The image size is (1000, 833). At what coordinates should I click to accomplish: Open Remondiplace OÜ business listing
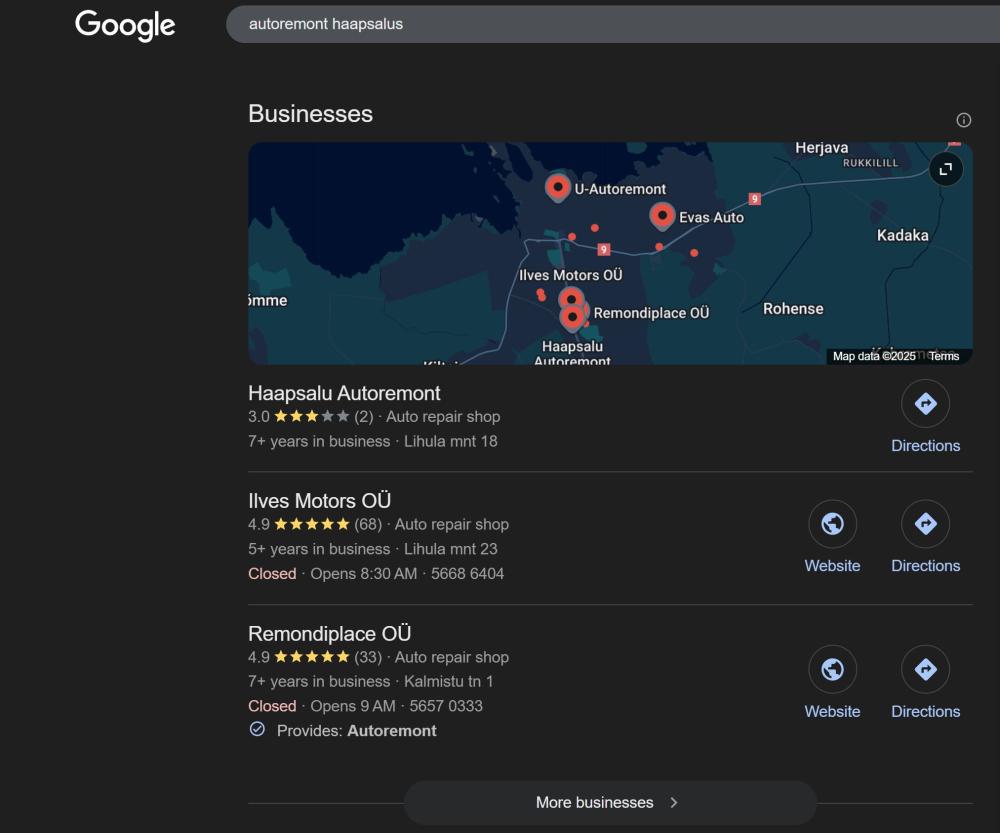pos(329,633)
